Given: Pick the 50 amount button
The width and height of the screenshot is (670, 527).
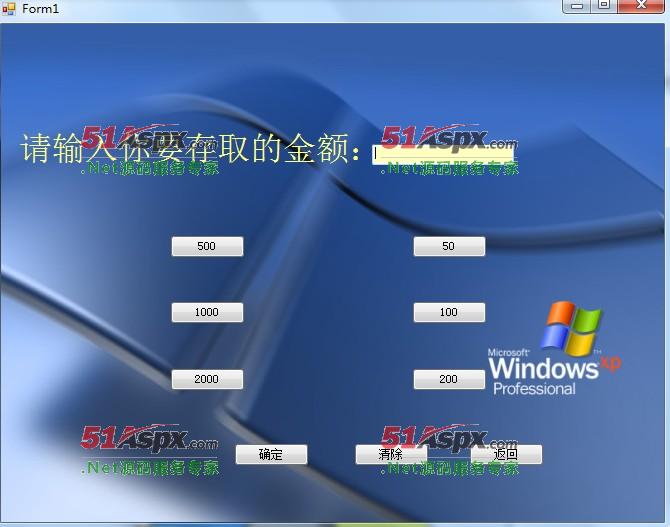Looking at the screenshot, I should tap(449, 247).
